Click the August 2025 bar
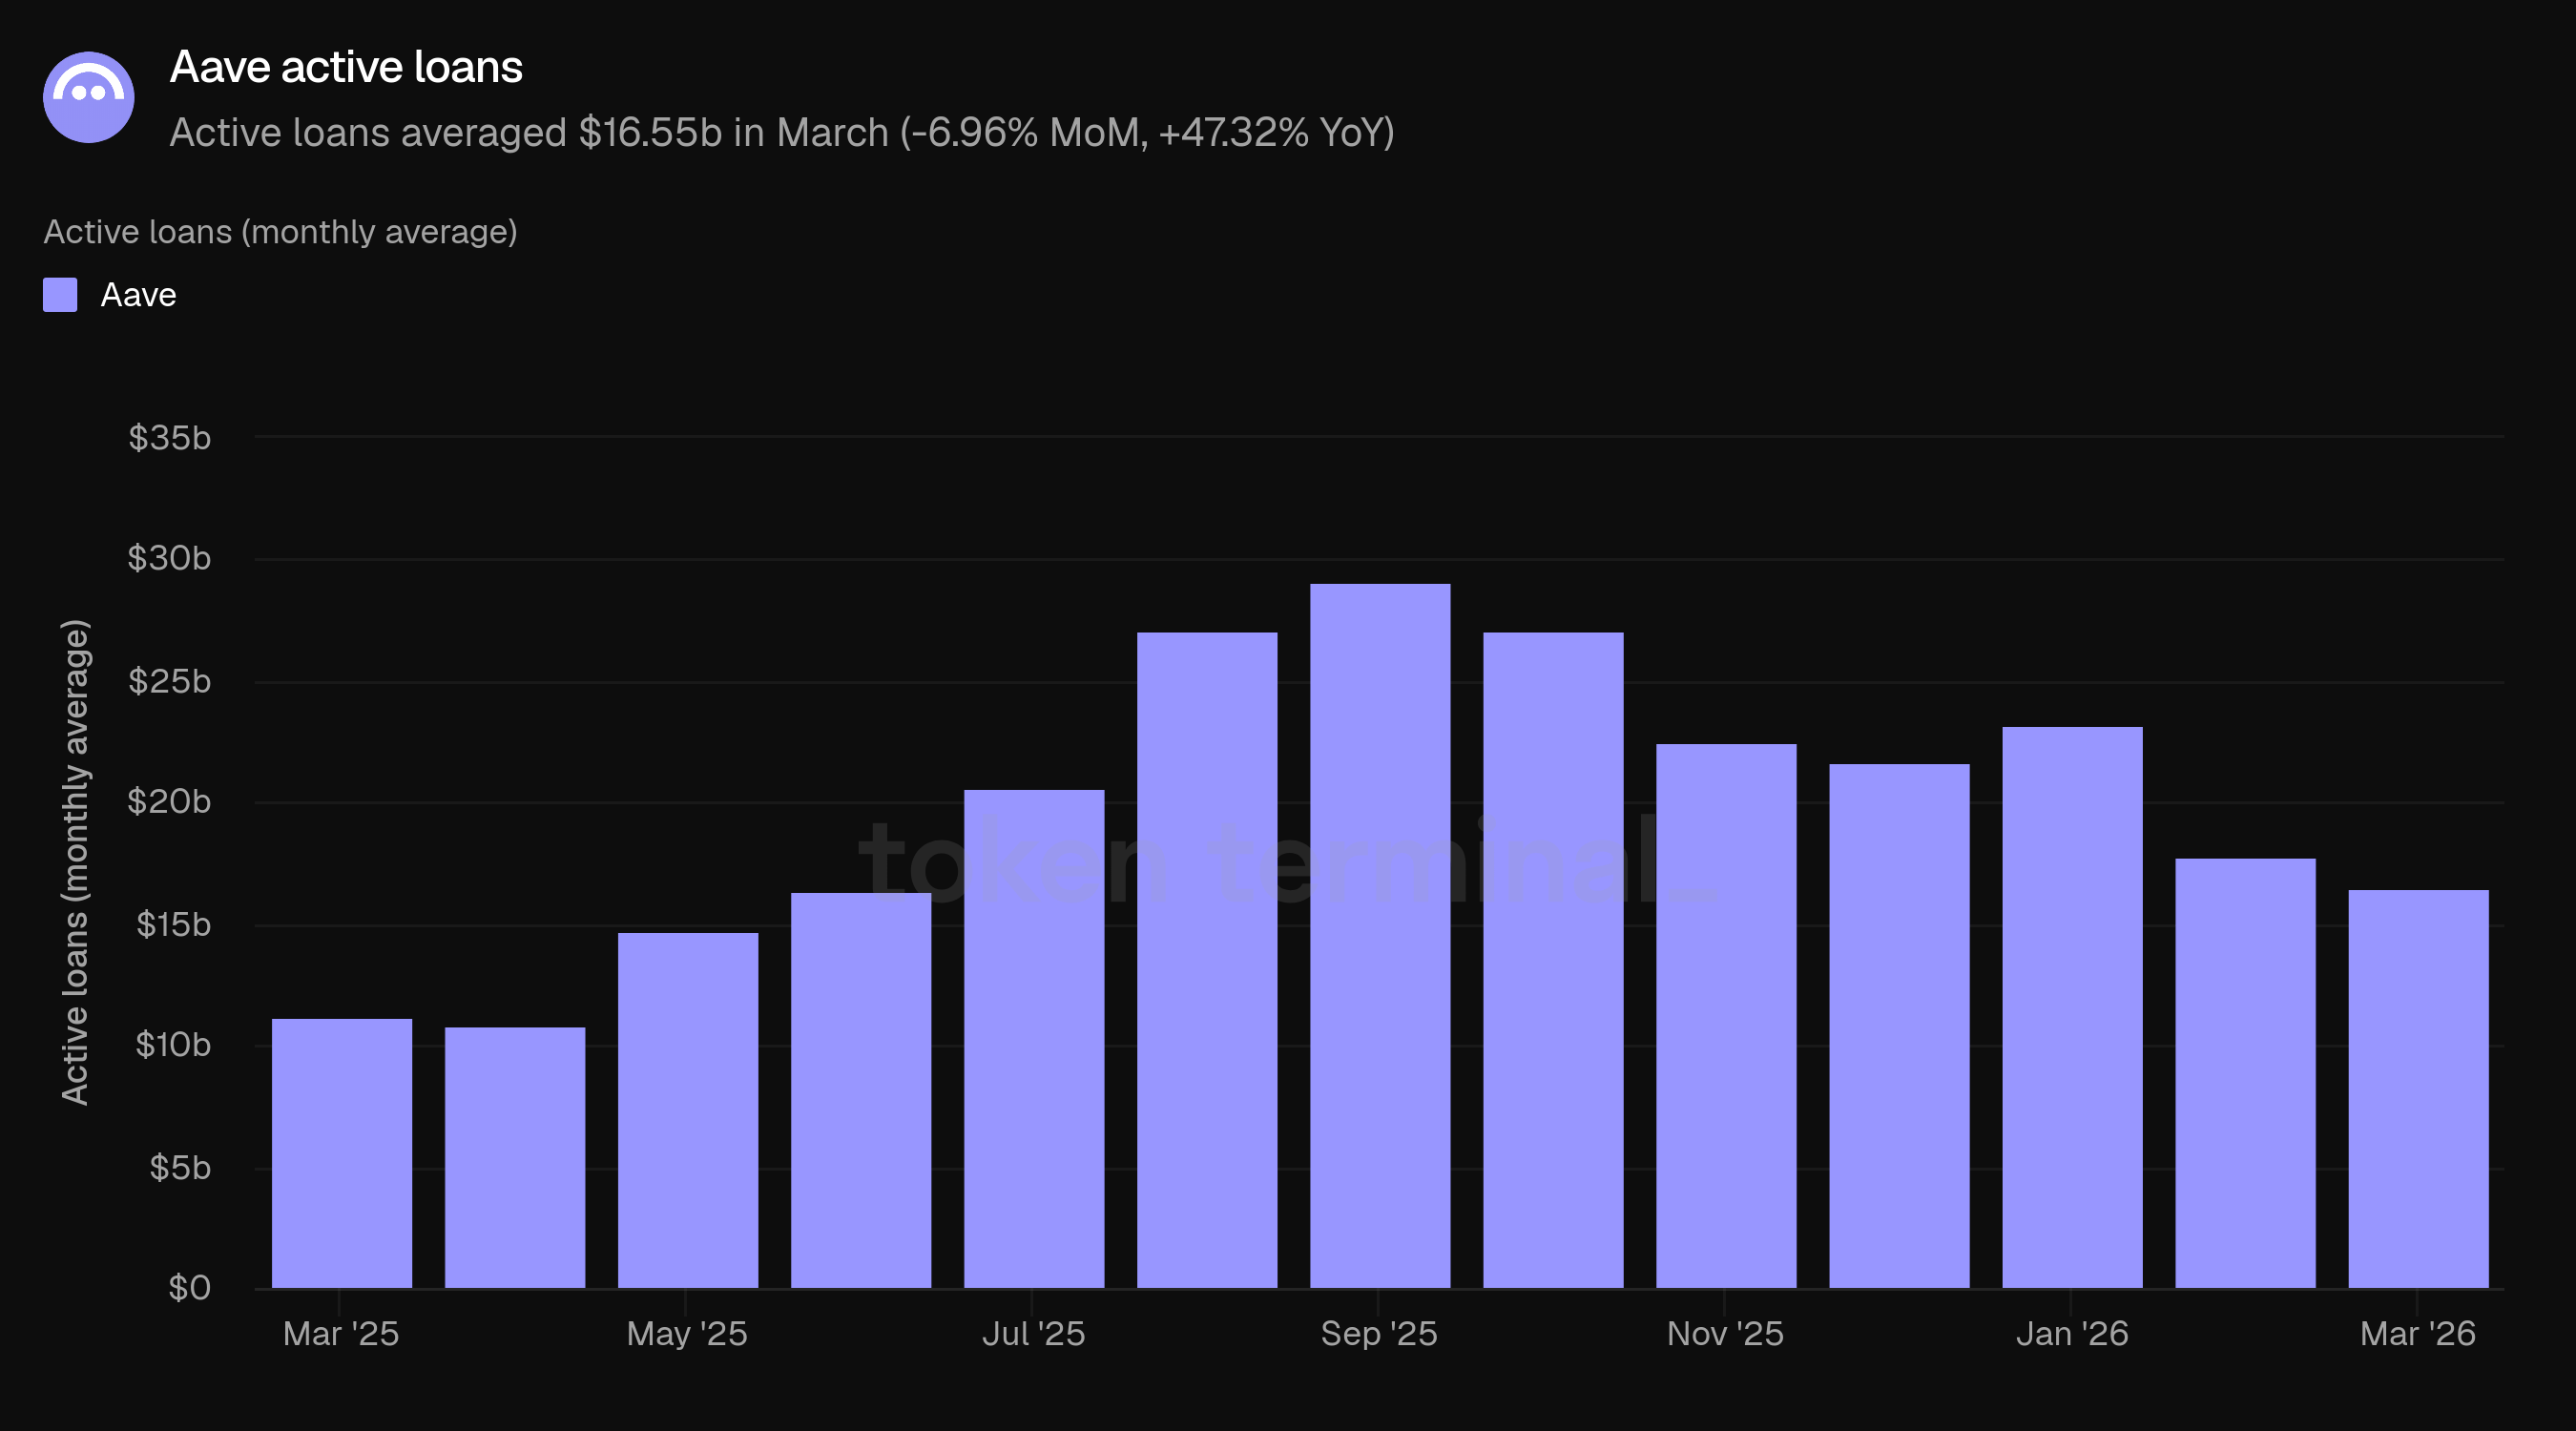This screenshot has height=1431, width=2576. [x=1206, y=960]
